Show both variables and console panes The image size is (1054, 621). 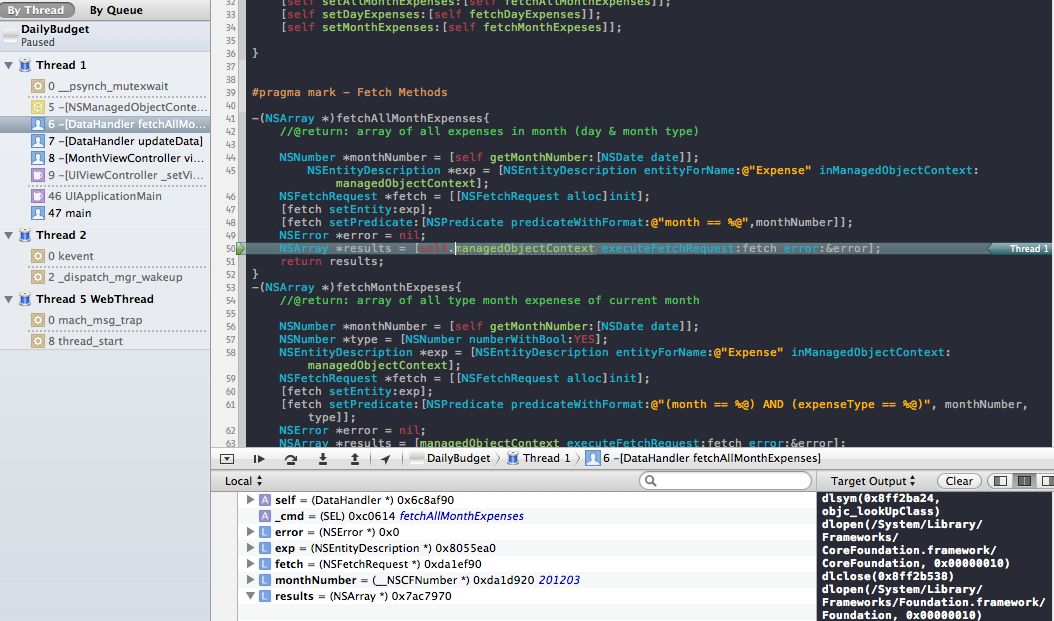point(1024,481)
